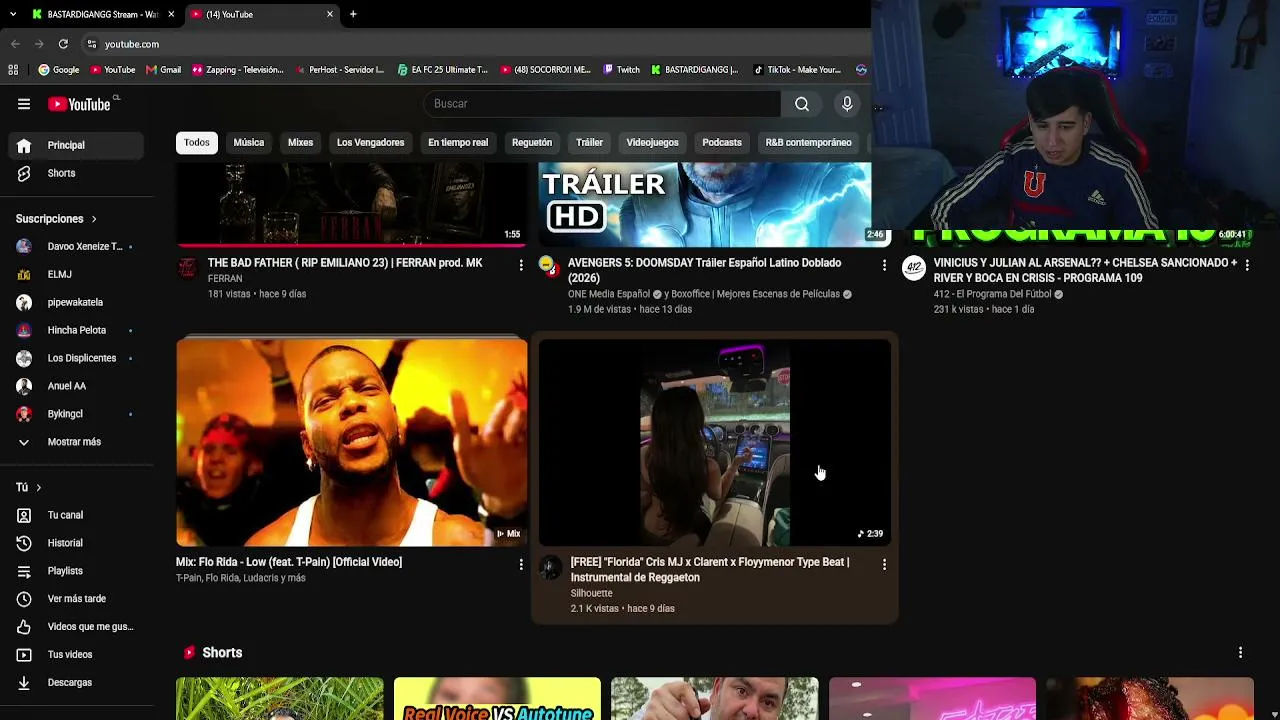Close the YouTube browser tab
This screenshot has width=1280, height=720.
[330, 14]
